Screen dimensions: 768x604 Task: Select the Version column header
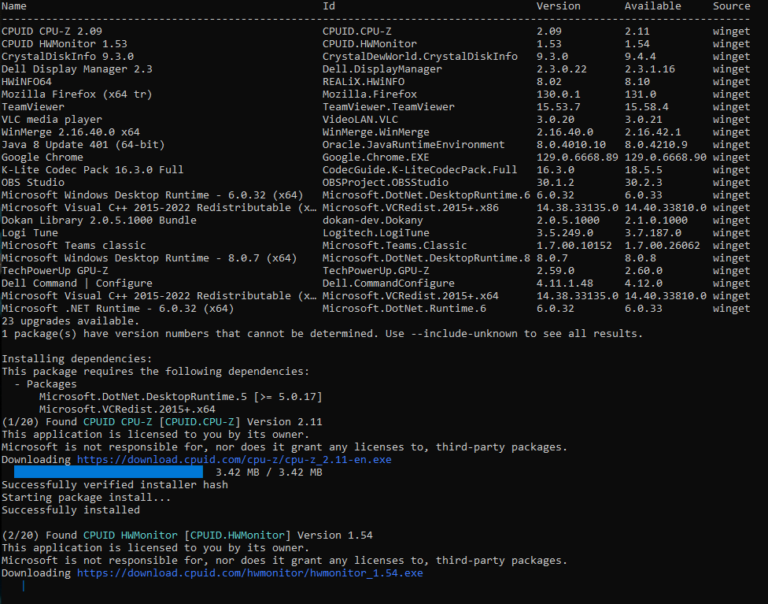[x=558, y=6]
